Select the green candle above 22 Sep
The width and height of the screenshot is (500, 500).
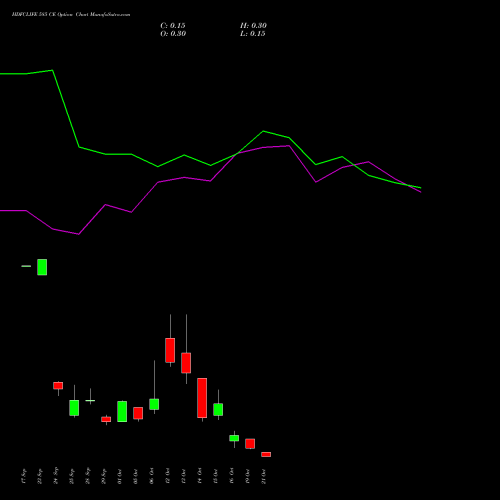[x=42, y=267]
